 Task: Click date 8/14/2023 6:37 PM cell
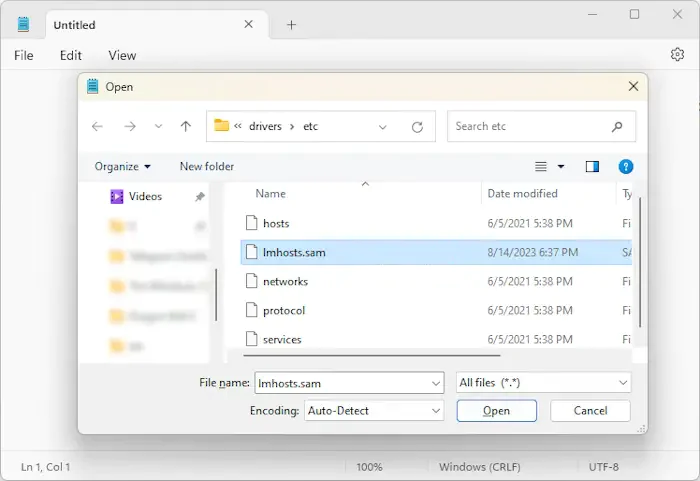point(533,252)
